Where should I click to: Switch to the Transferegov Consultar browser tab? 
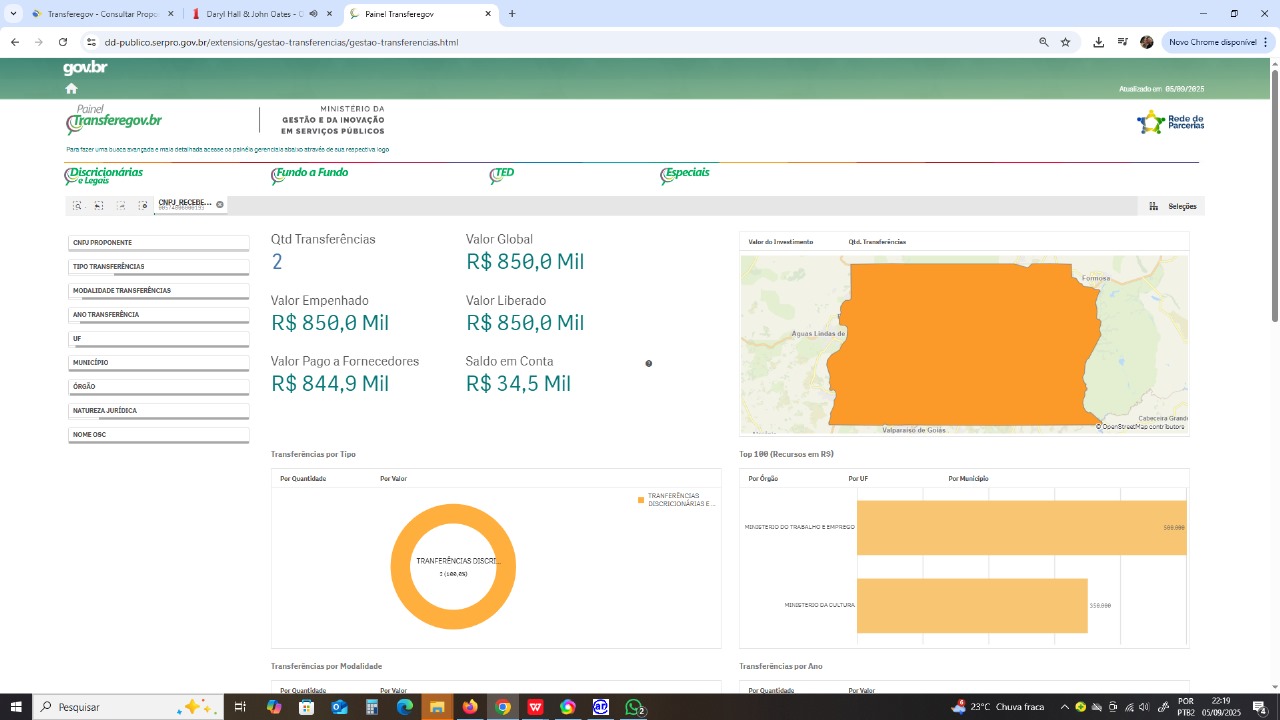click(x=102, y=14)
